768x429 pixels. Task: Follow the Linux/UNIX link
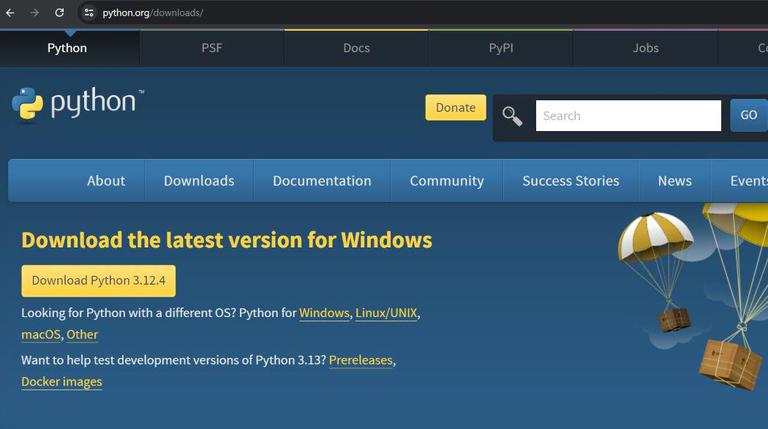tap(386, 313)
